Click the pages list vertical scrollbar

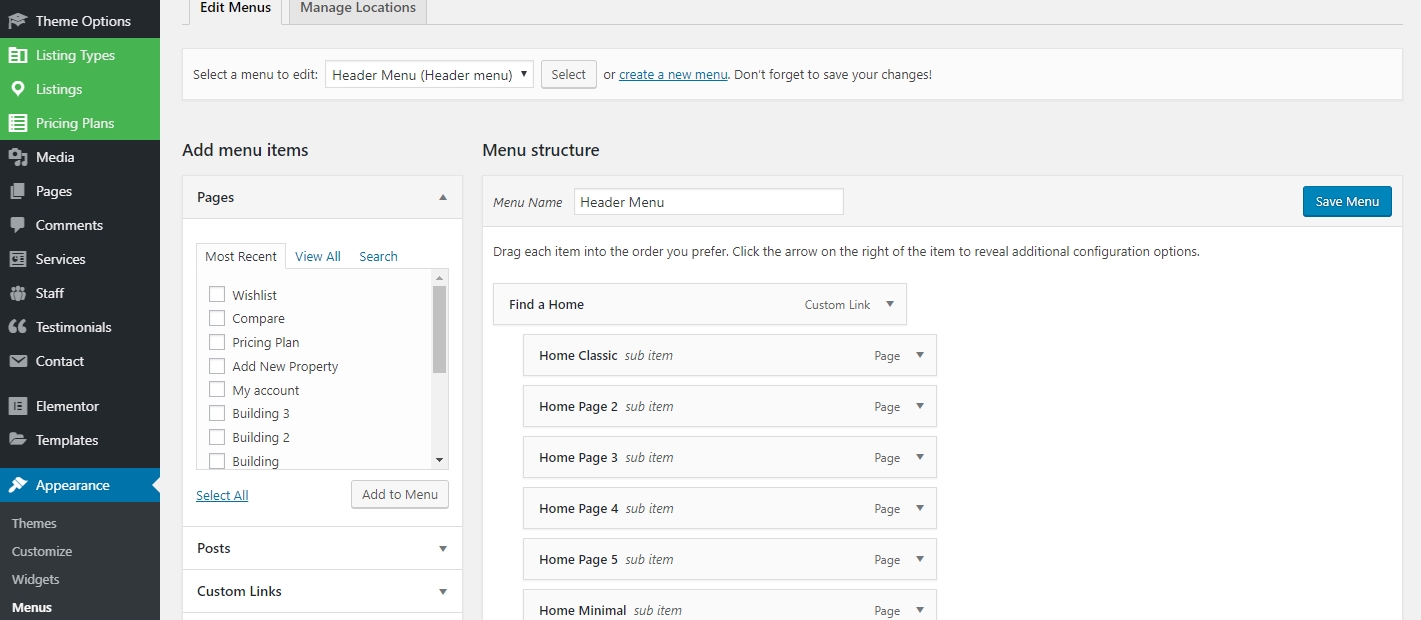pos(439,330)
